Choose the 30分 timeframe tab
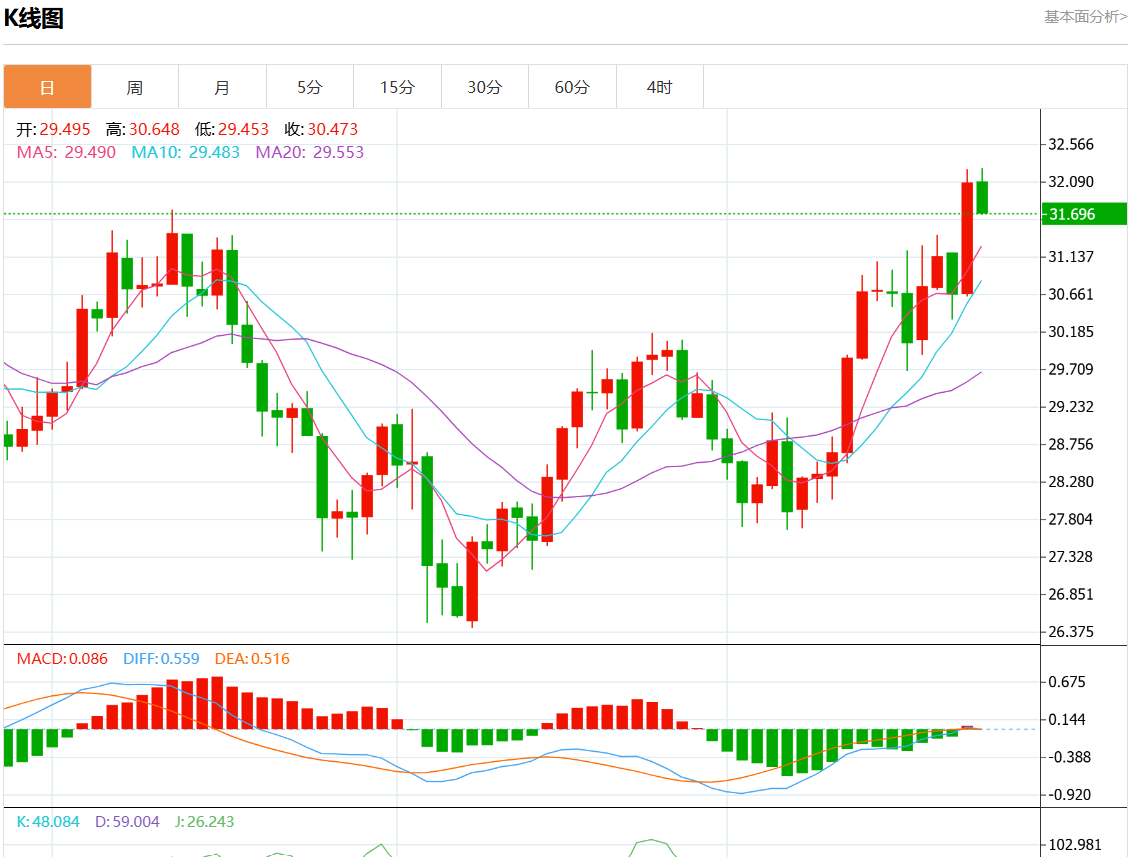The height and width of the screenshot is (857, 1143). pyautogui.click(x=485, y=88)
